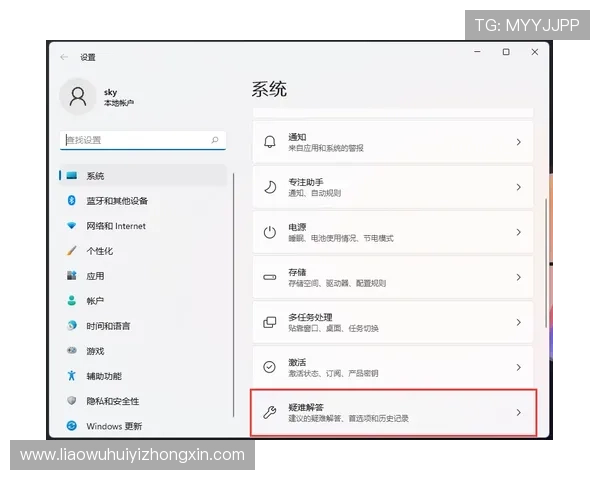Expand 疑难解答 row chevron
Screen dimensions: 600x480
coord(518,412)
